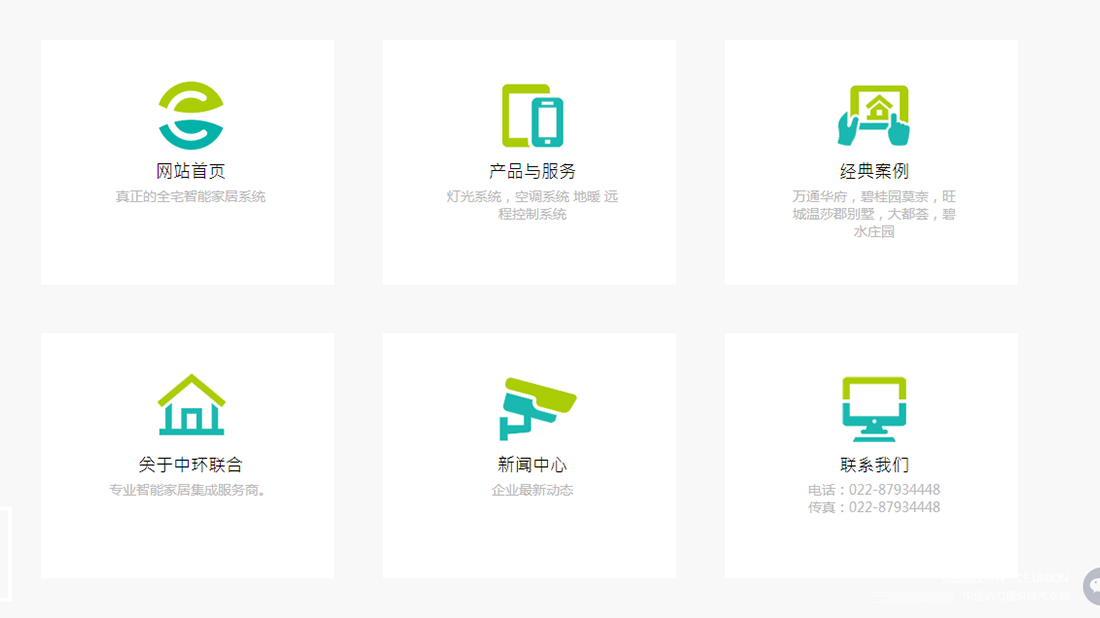The image size is (1100, 618).
Task: Click the text 专业智能家居集成服务商。
Action: coord(188,490)
